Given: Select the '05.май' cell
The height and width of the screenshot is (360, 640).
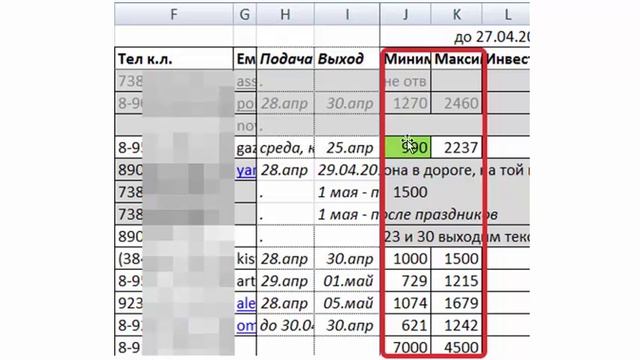Looking at the screenshot, I should tap(347, 303).
